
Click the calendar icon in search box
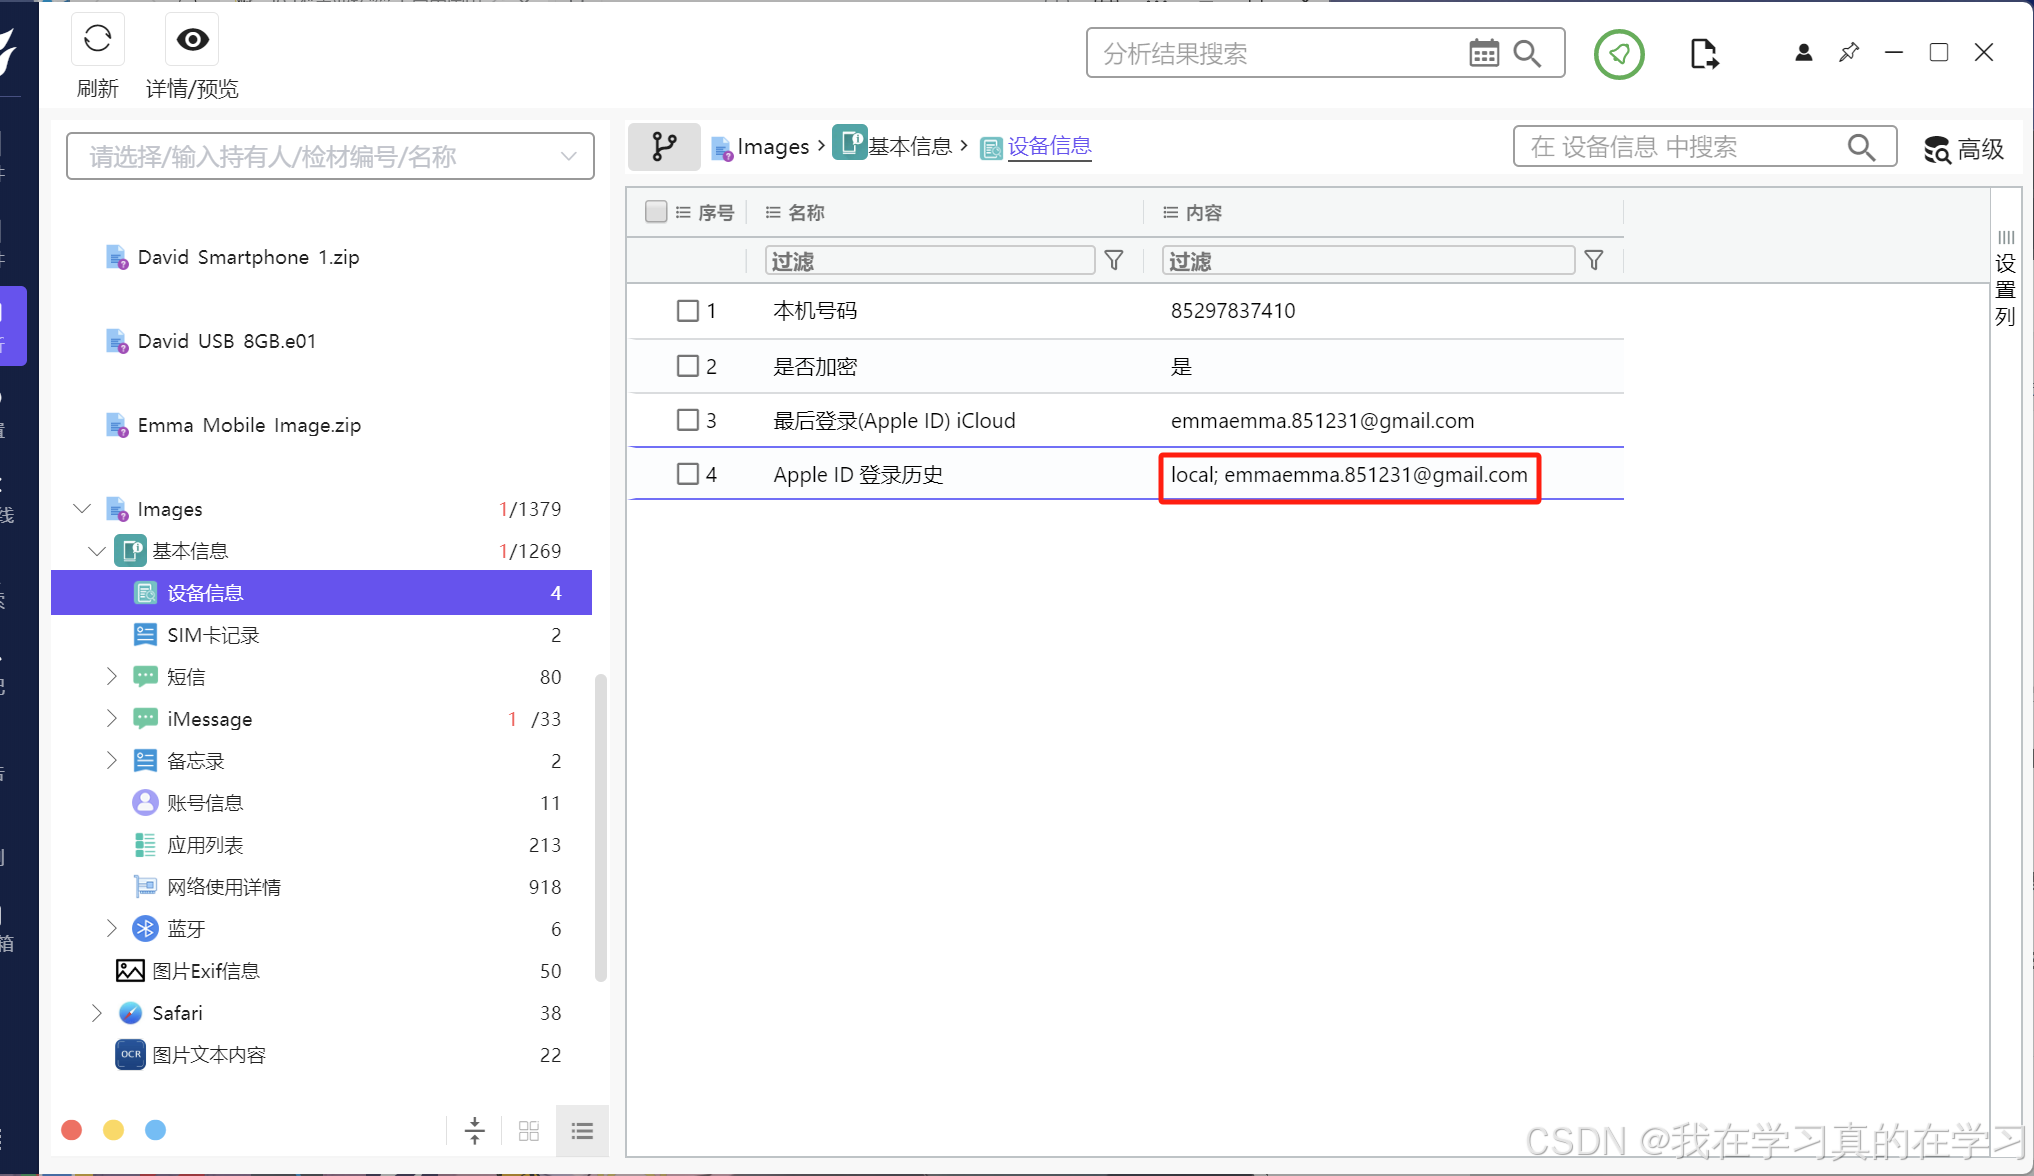[1483, 53]
